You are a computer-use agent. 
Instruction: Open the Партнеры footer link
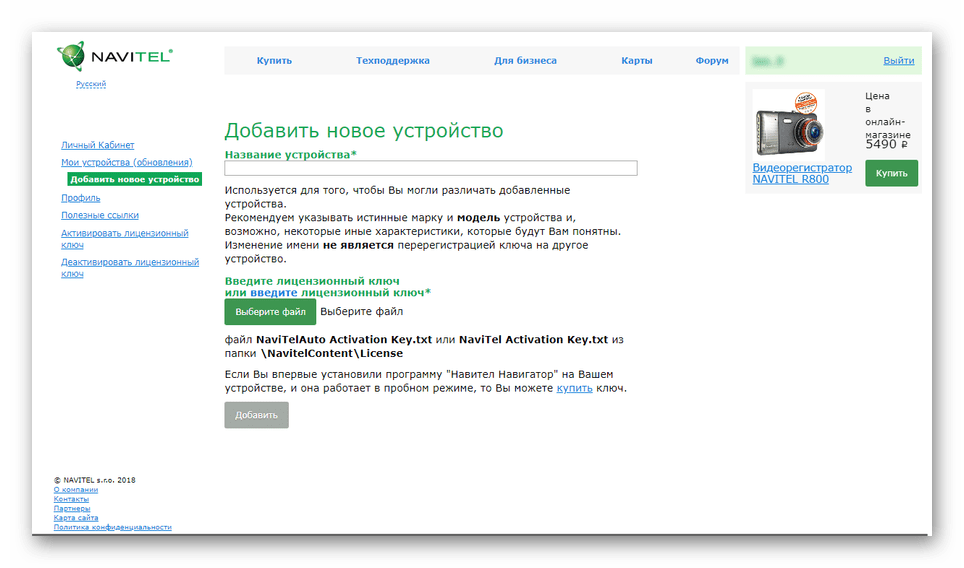pyautogui.click(x=72, y=508)
